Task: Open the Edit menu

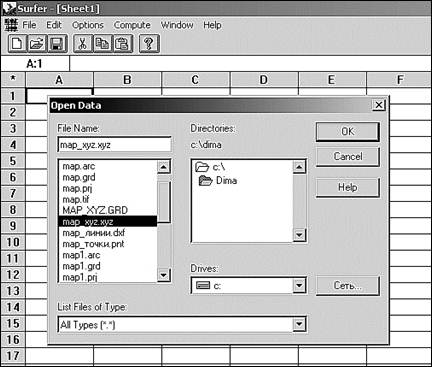Action: click(x=54, y=25)
